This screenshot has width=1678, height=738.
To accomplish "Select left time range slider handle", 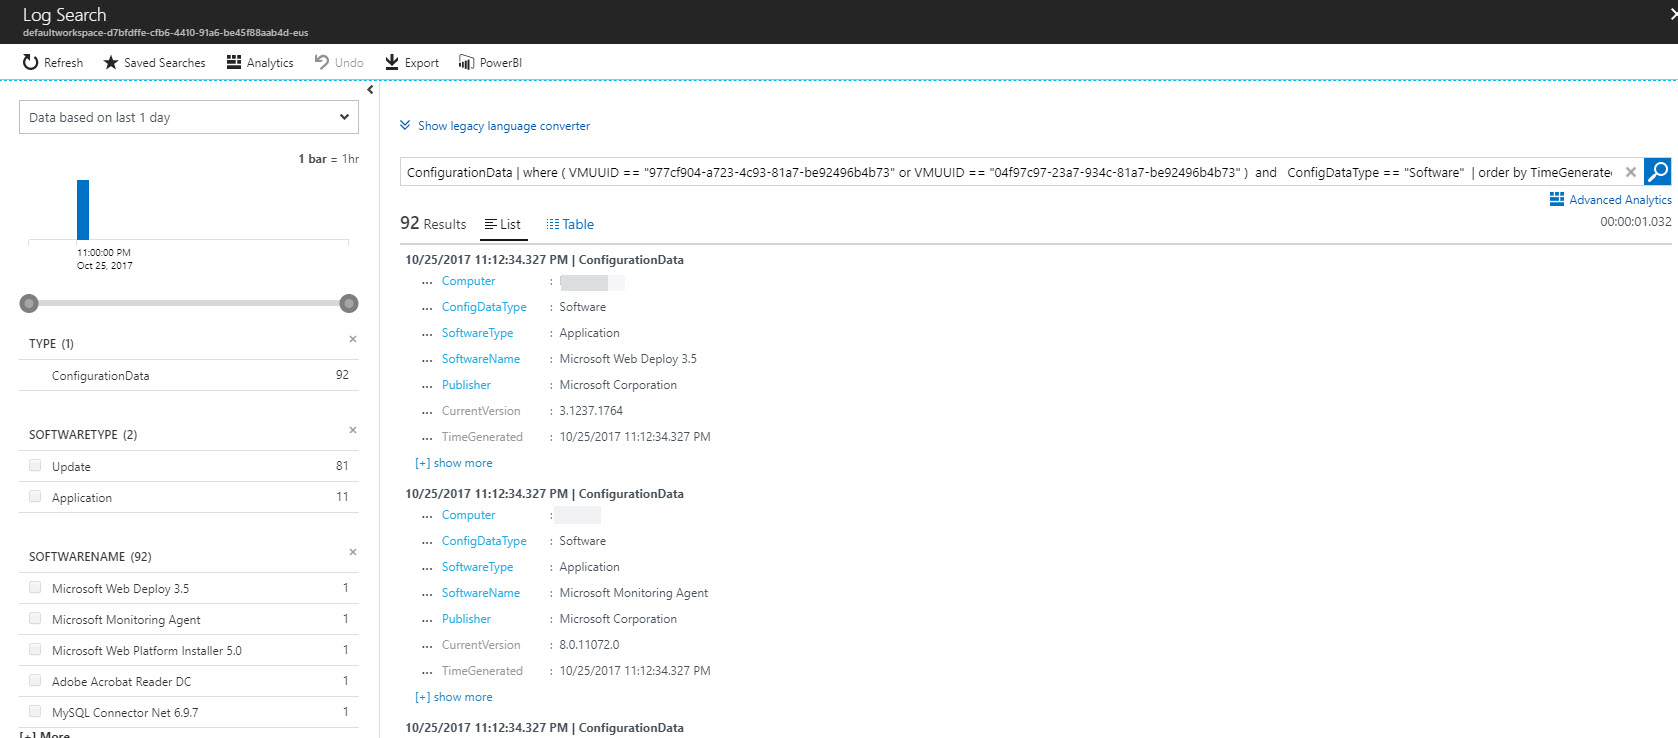I will point(29,303).
